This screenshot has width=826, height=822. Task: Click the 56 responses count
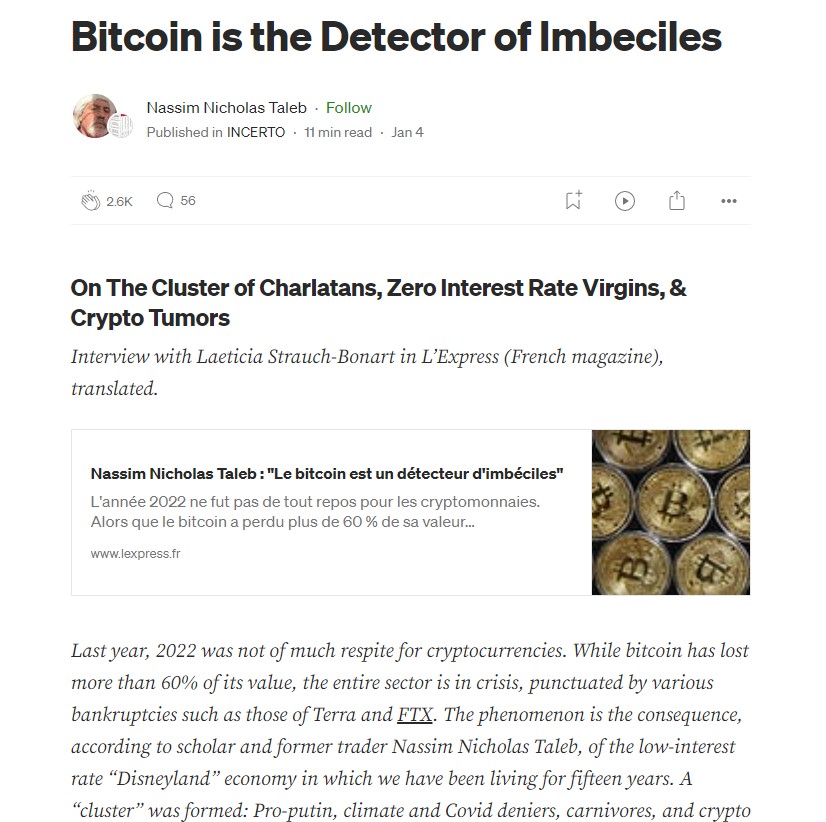pyautogui.click(x=188, y=201)
